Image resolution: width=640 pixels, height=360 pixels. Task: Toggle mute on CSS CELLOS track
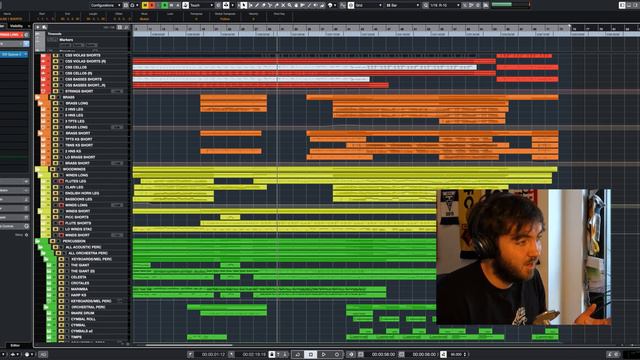(56, 67)
